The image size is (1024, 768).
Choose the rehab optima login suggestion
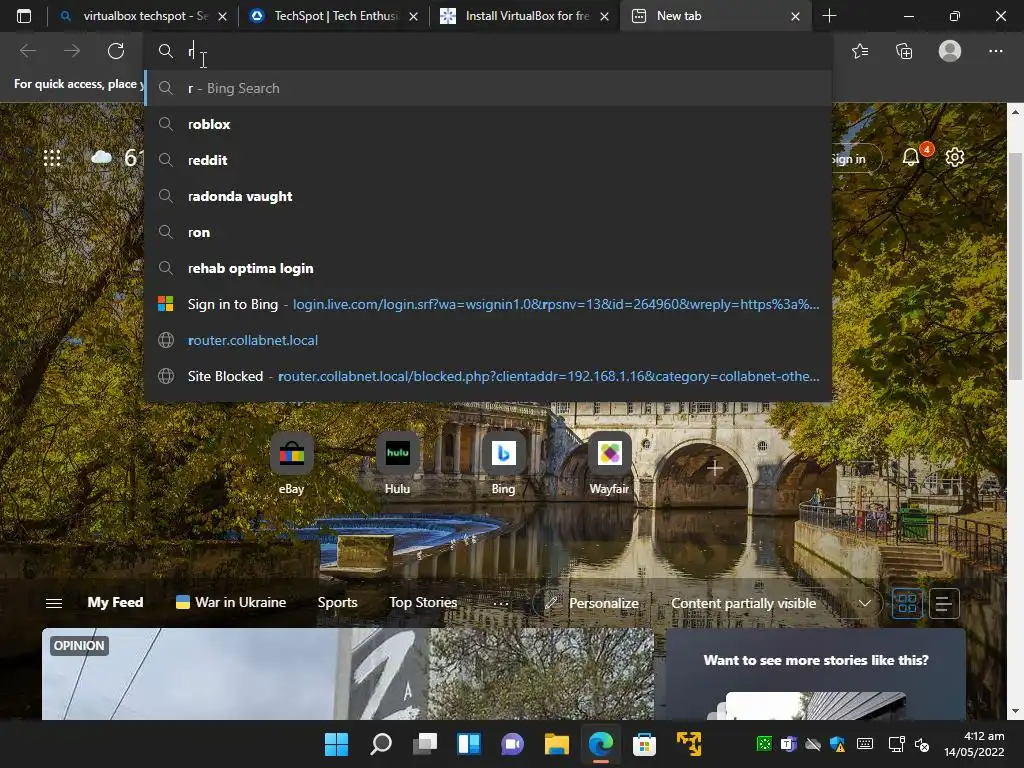pyautogui.click(x=487, y=268)
